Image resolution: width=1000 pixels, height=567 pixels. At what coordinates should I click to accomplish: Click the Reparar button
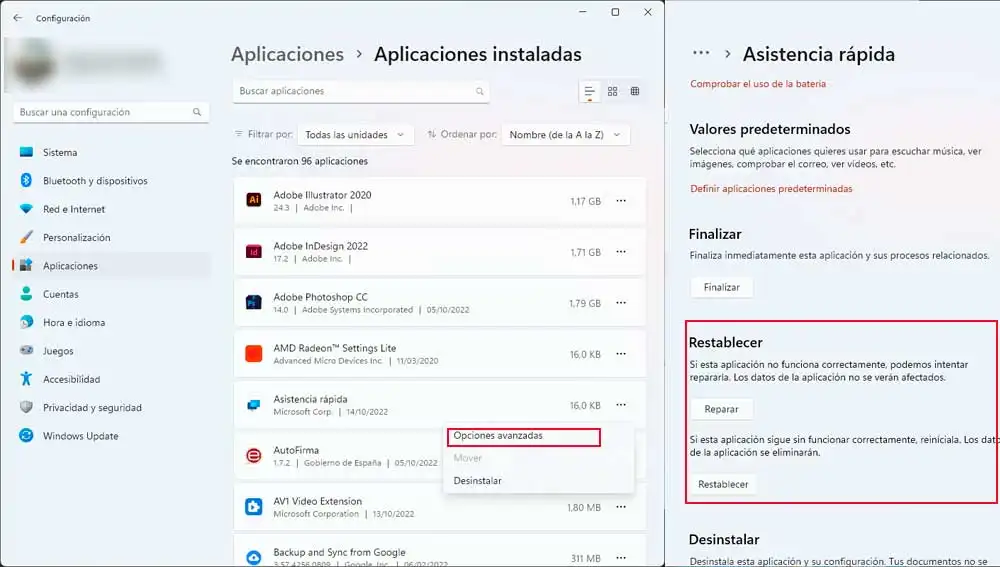click(721, 409)
